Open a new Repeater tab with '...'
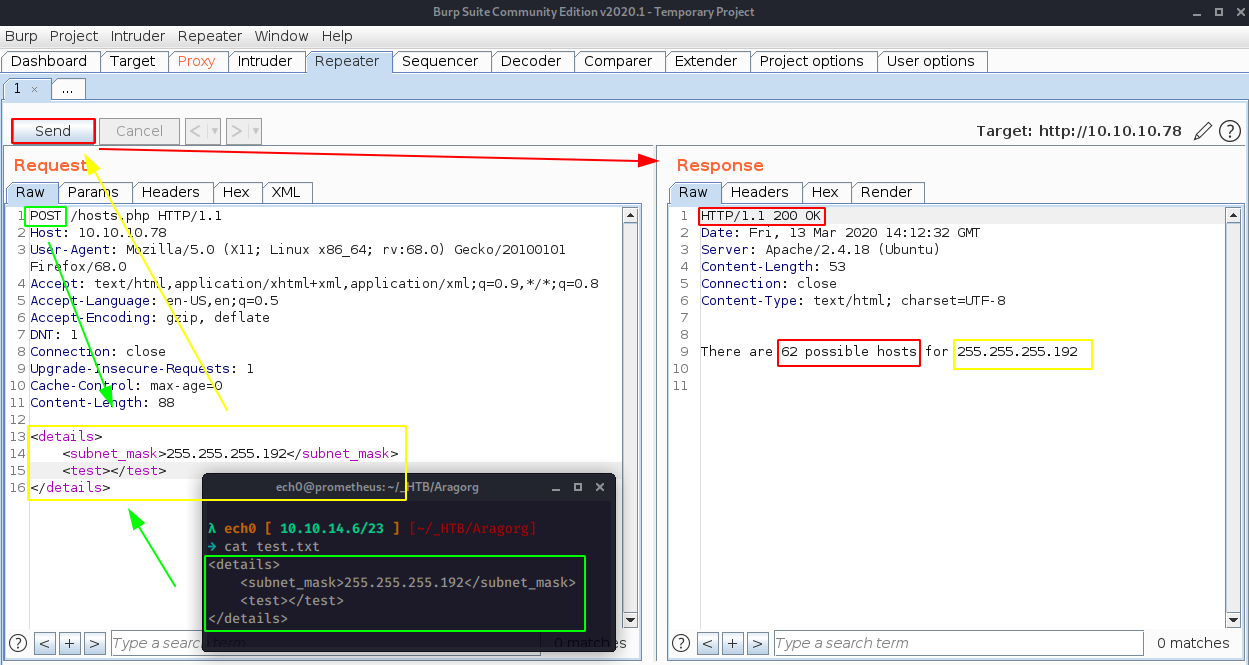 (67, 89)
